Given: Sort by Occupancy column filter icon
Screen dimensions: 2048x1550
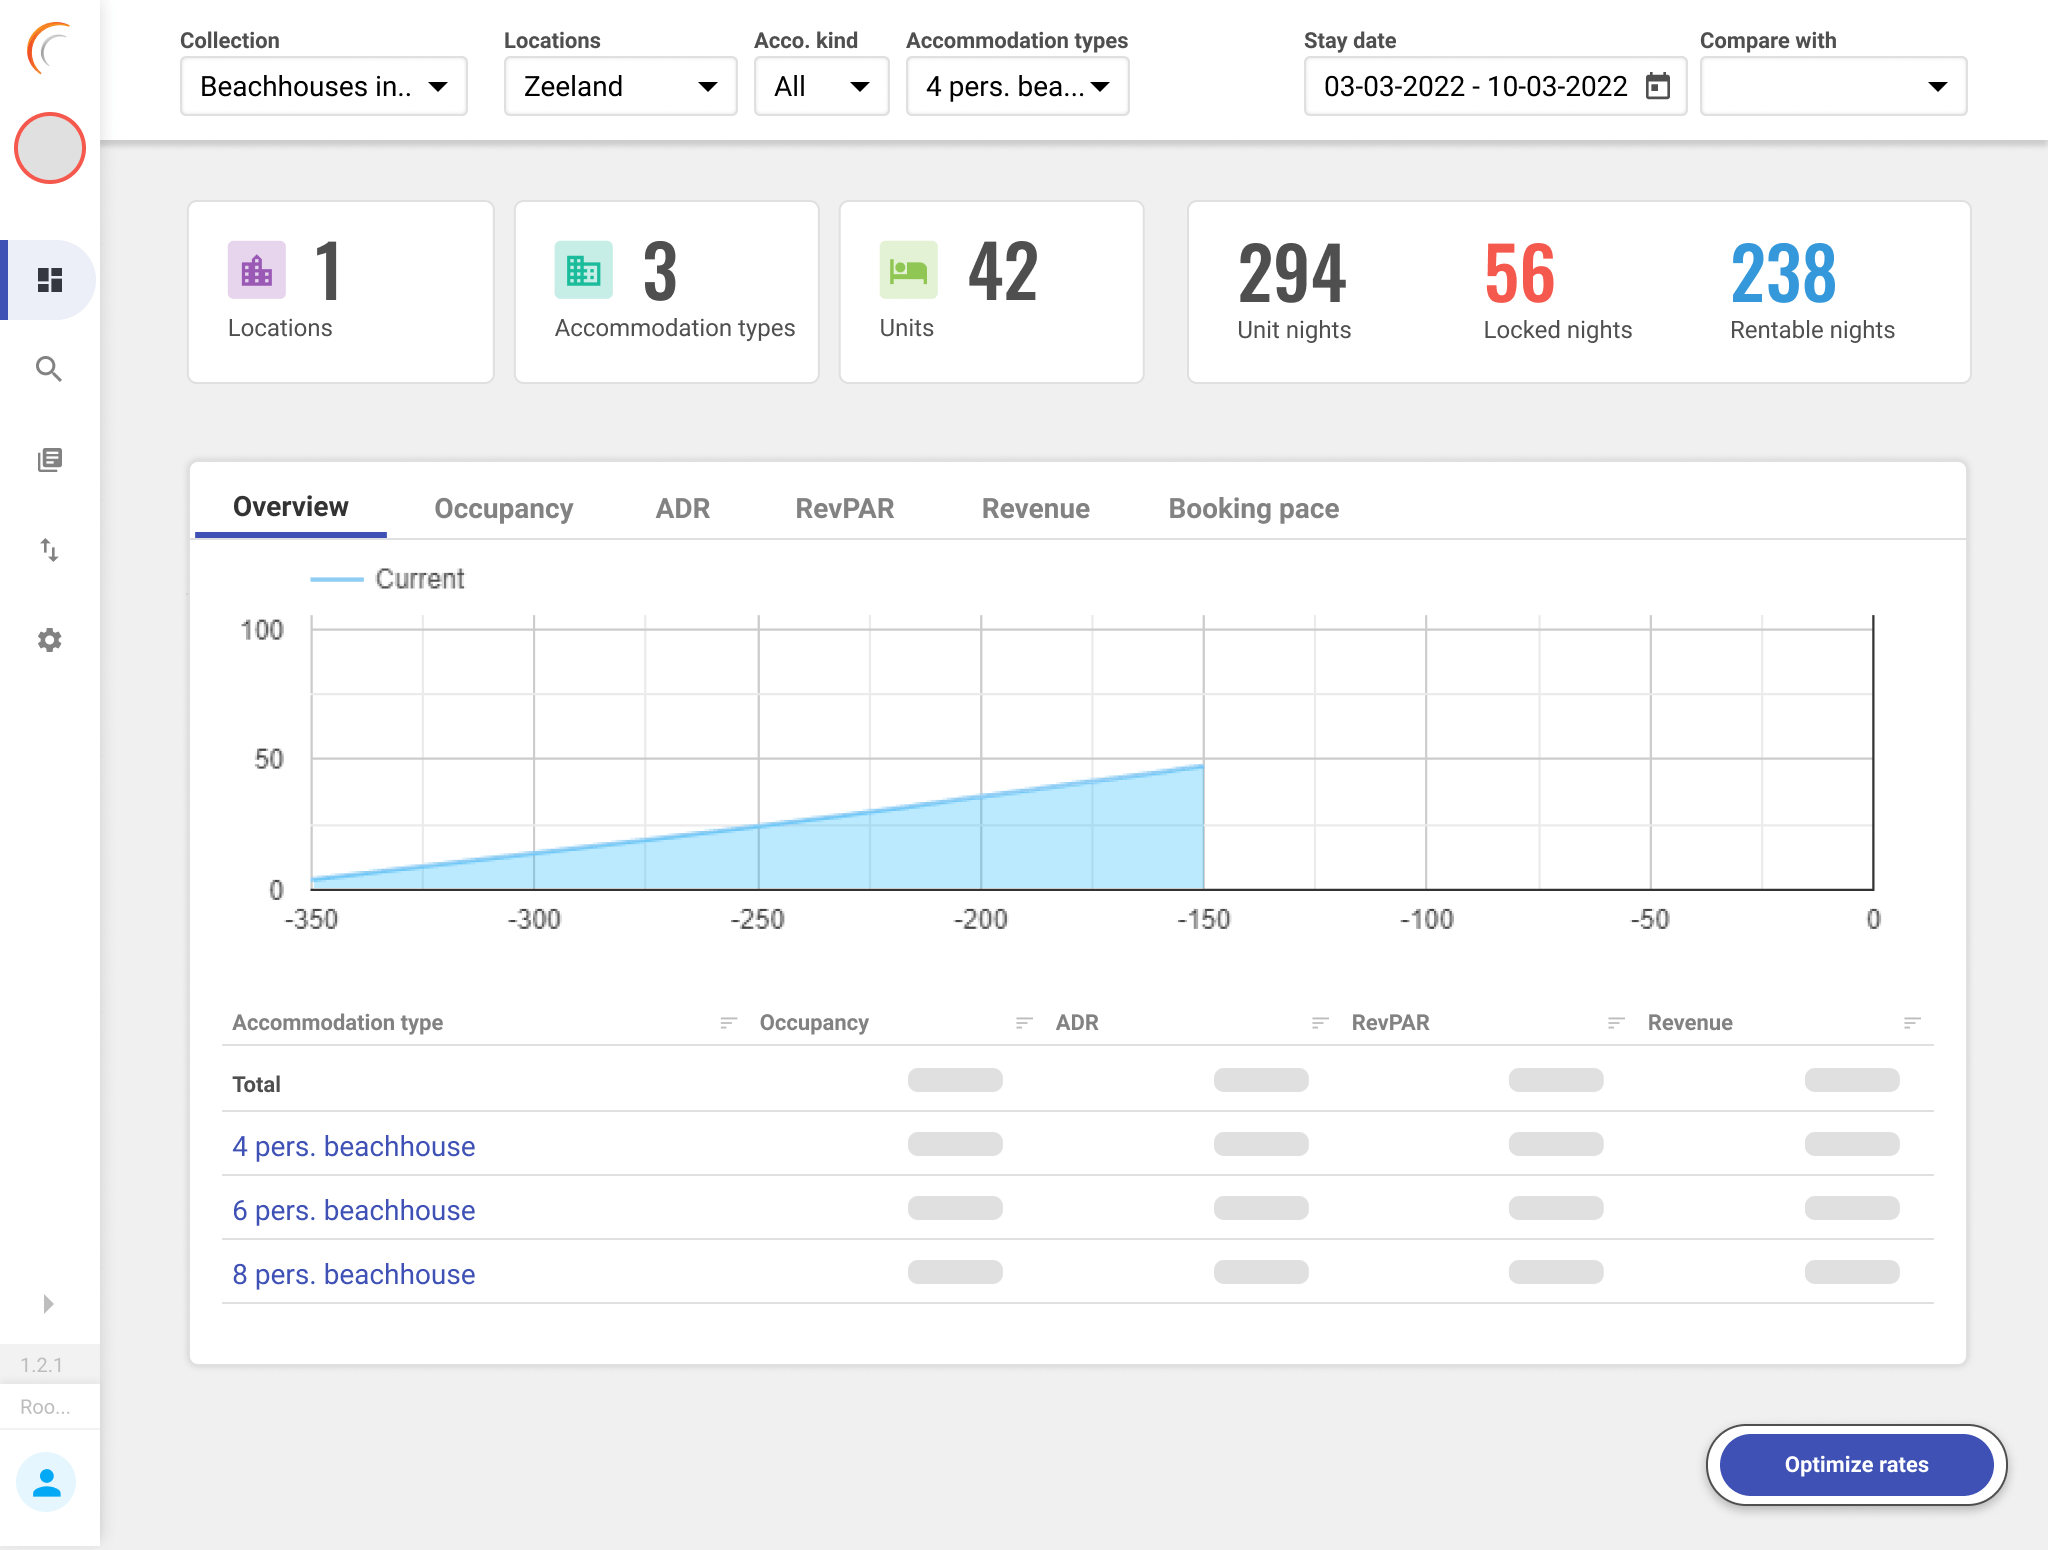Looking at the screenshot, I should tap(1023, 1022).
